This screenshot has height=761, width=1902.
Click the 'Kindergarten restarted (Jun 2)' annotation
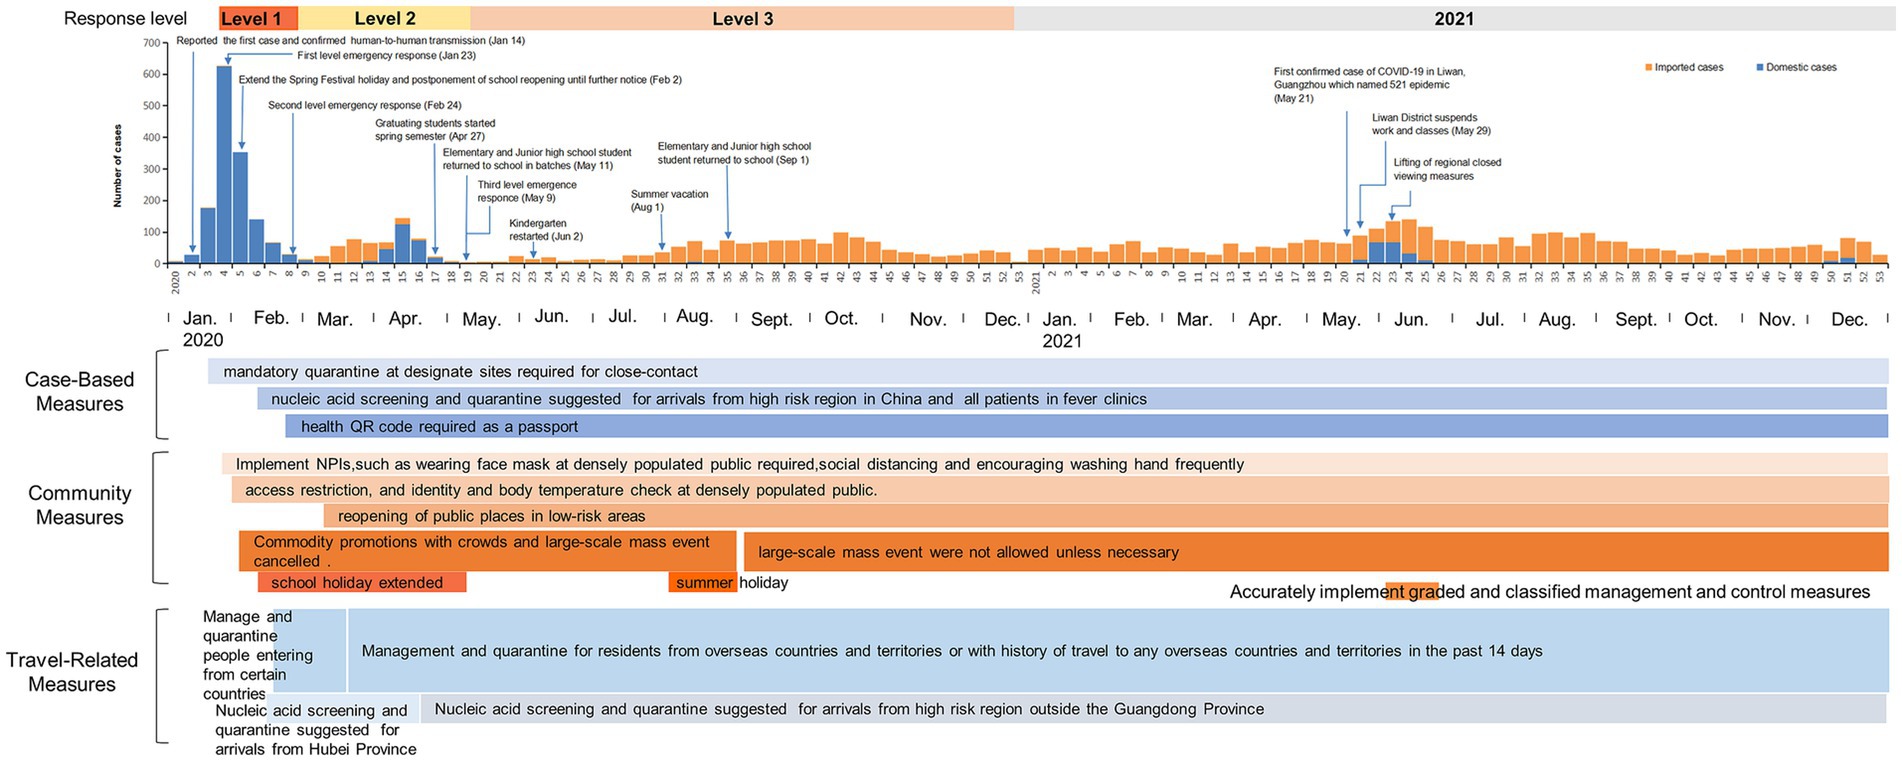coord(546,230)
